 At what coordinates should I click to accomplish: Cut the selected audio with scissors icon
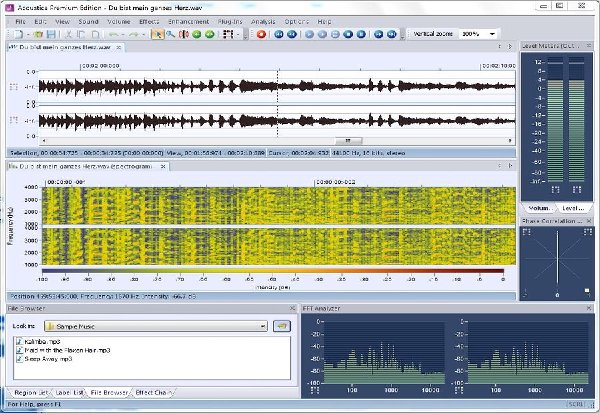tap(68, 34)
